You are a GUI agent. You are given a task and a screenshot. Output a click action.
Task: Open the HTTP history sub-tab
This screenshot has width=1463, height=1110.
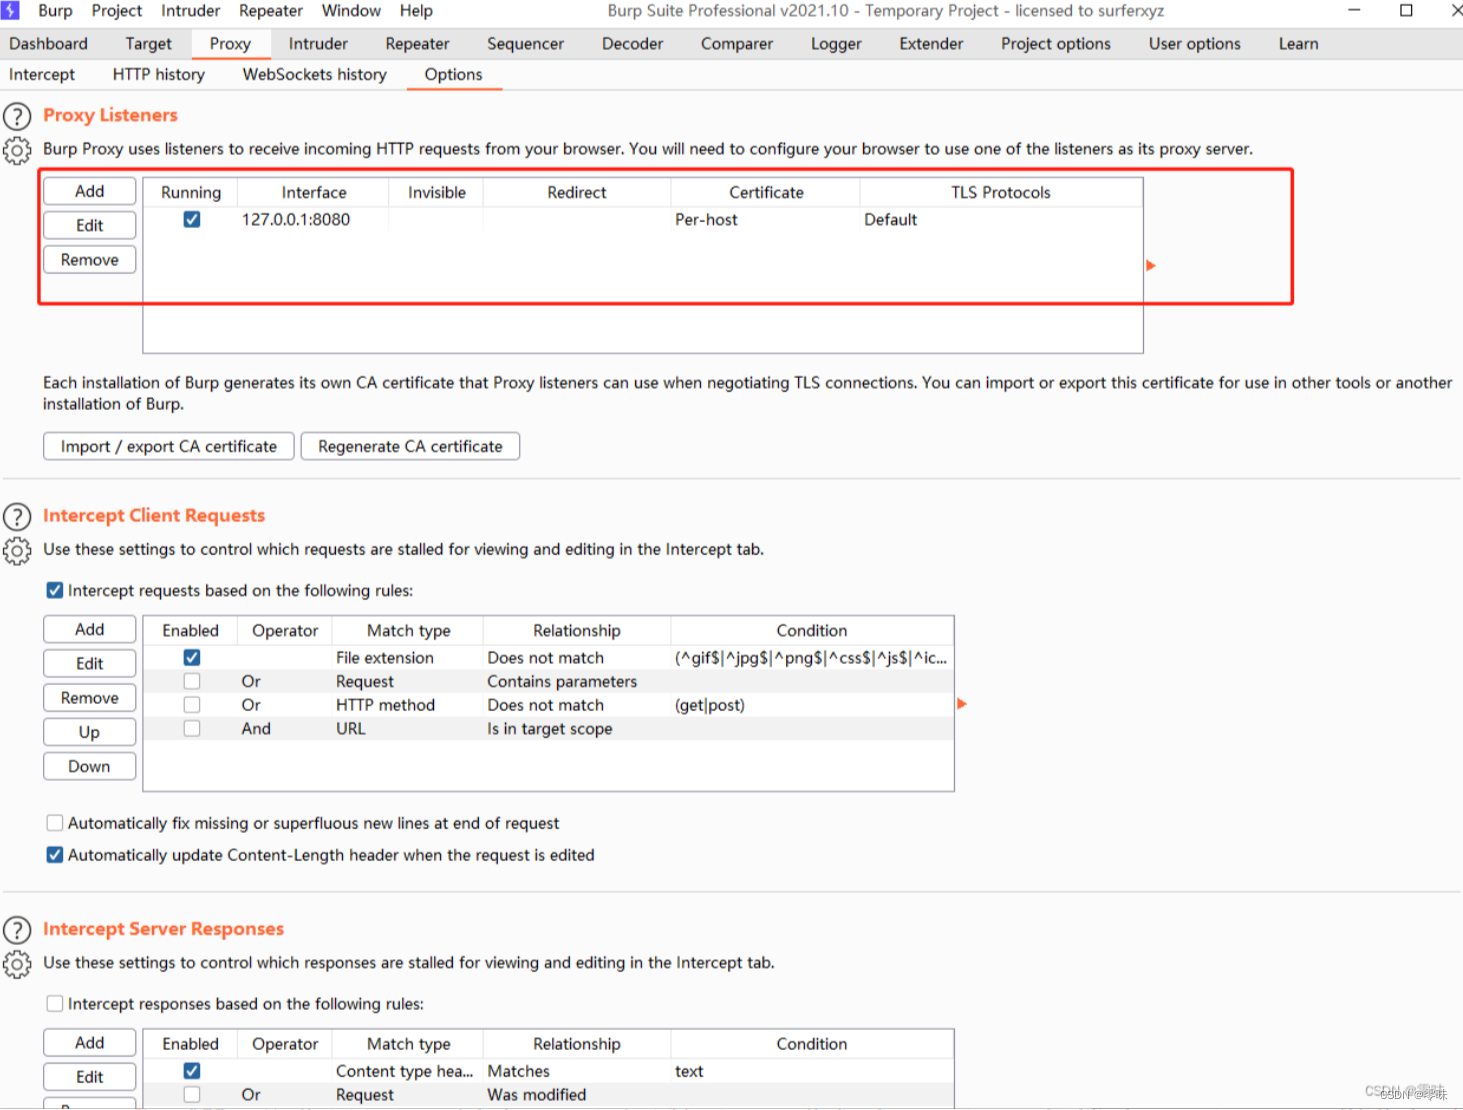[158, 75]
